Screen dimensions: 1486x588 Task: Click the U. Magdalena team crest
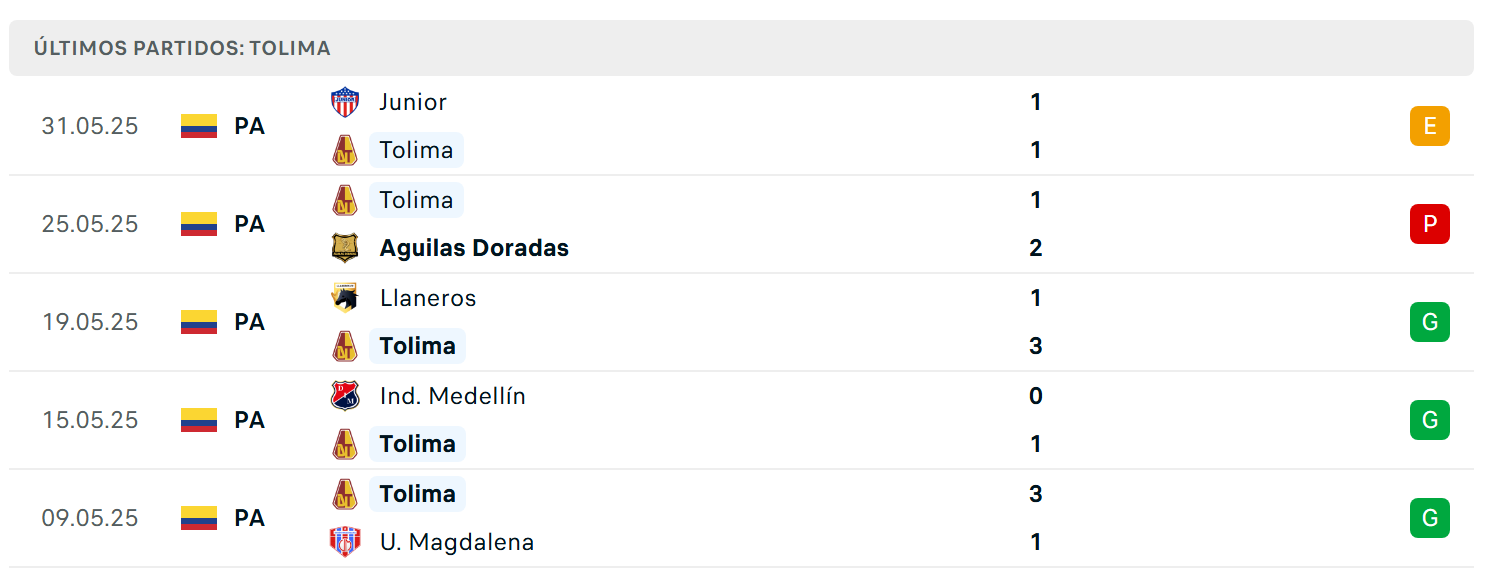coord(345,542)
